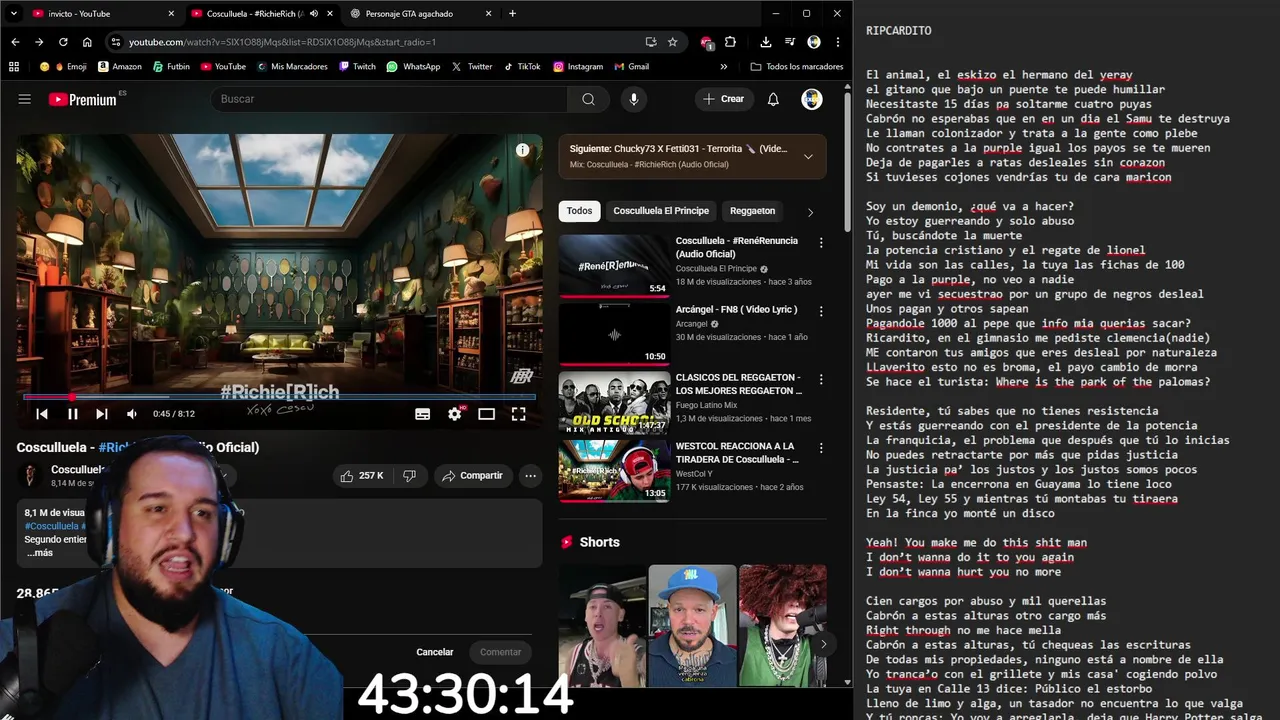Image resolution: width=1280 pixels, height=720 pixels.
Task: Open the tab search dropdown
Action: tap(14, 14)
